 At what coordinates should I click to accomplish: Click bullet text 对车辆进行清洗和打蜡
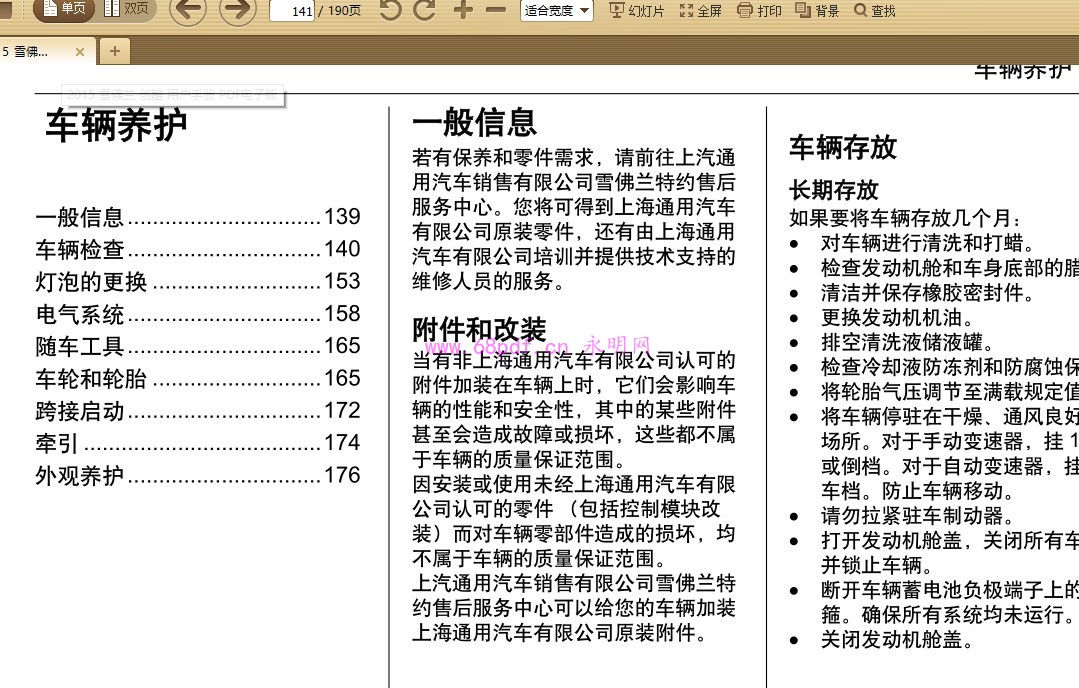coord(928,243)
